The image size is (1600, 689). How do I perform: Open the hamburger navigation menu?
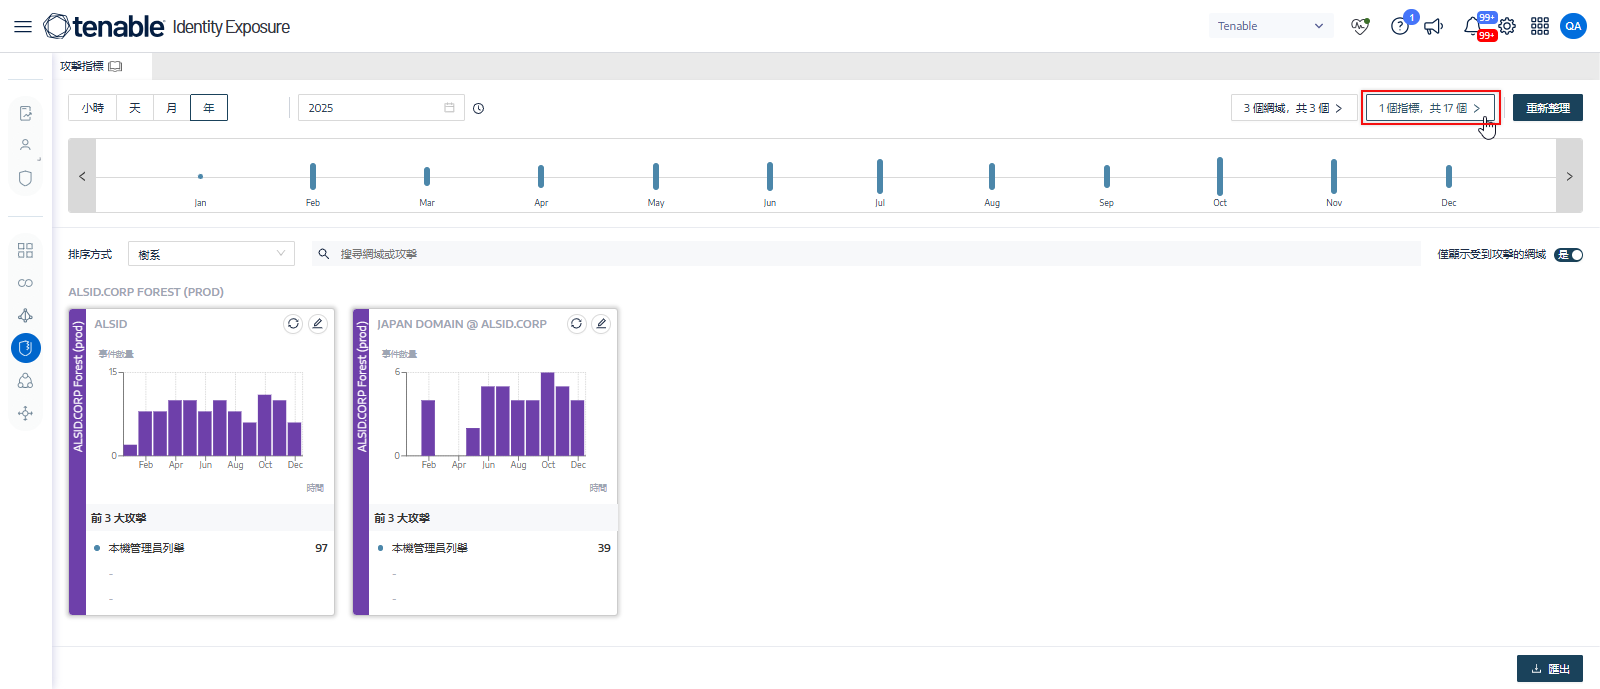coord(23,27)
